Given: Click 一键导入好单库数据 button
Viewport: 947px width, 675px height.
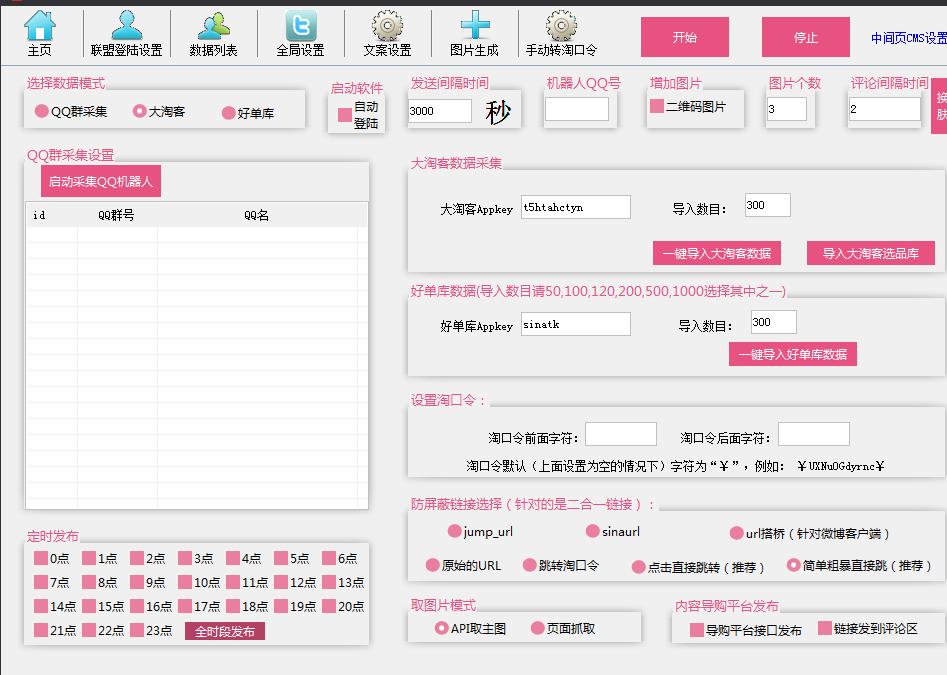Looking at the screenshot, I should pyautogui.click(x=793, y=354).
